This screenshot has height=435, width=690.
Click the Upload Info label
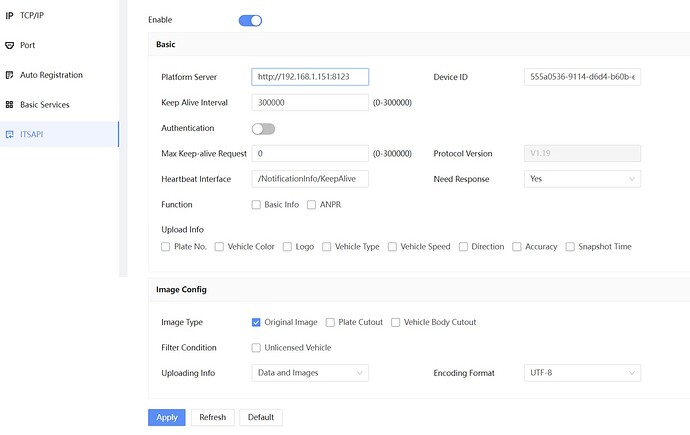click(182, 230)
